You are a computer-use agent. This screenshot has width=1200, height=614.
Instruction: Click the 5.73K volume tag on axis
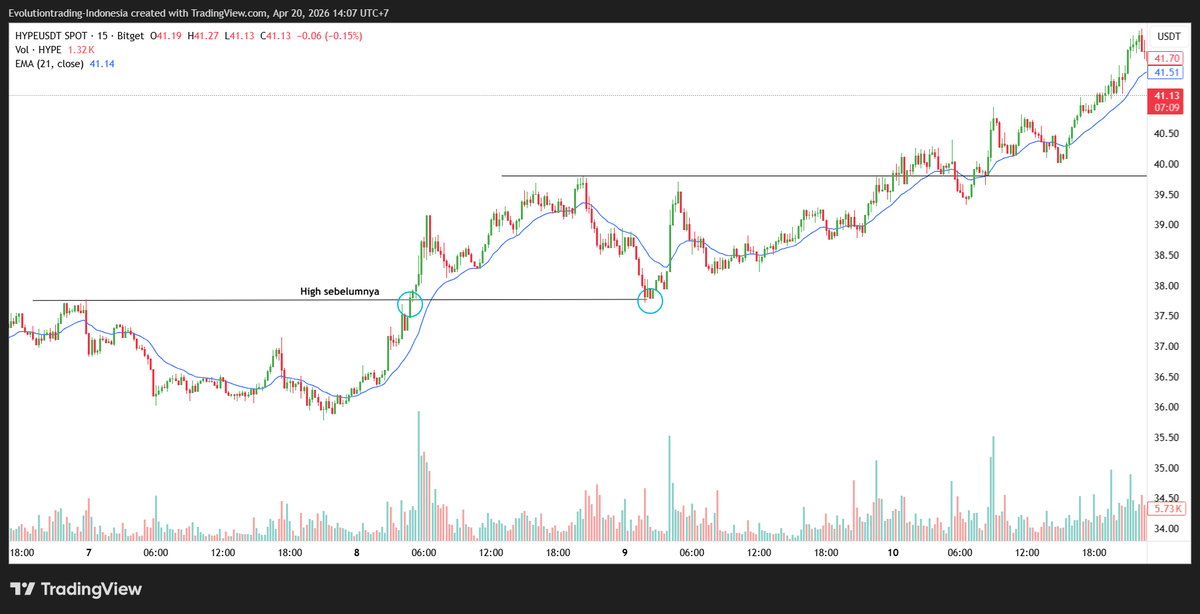click(1166, 509)
